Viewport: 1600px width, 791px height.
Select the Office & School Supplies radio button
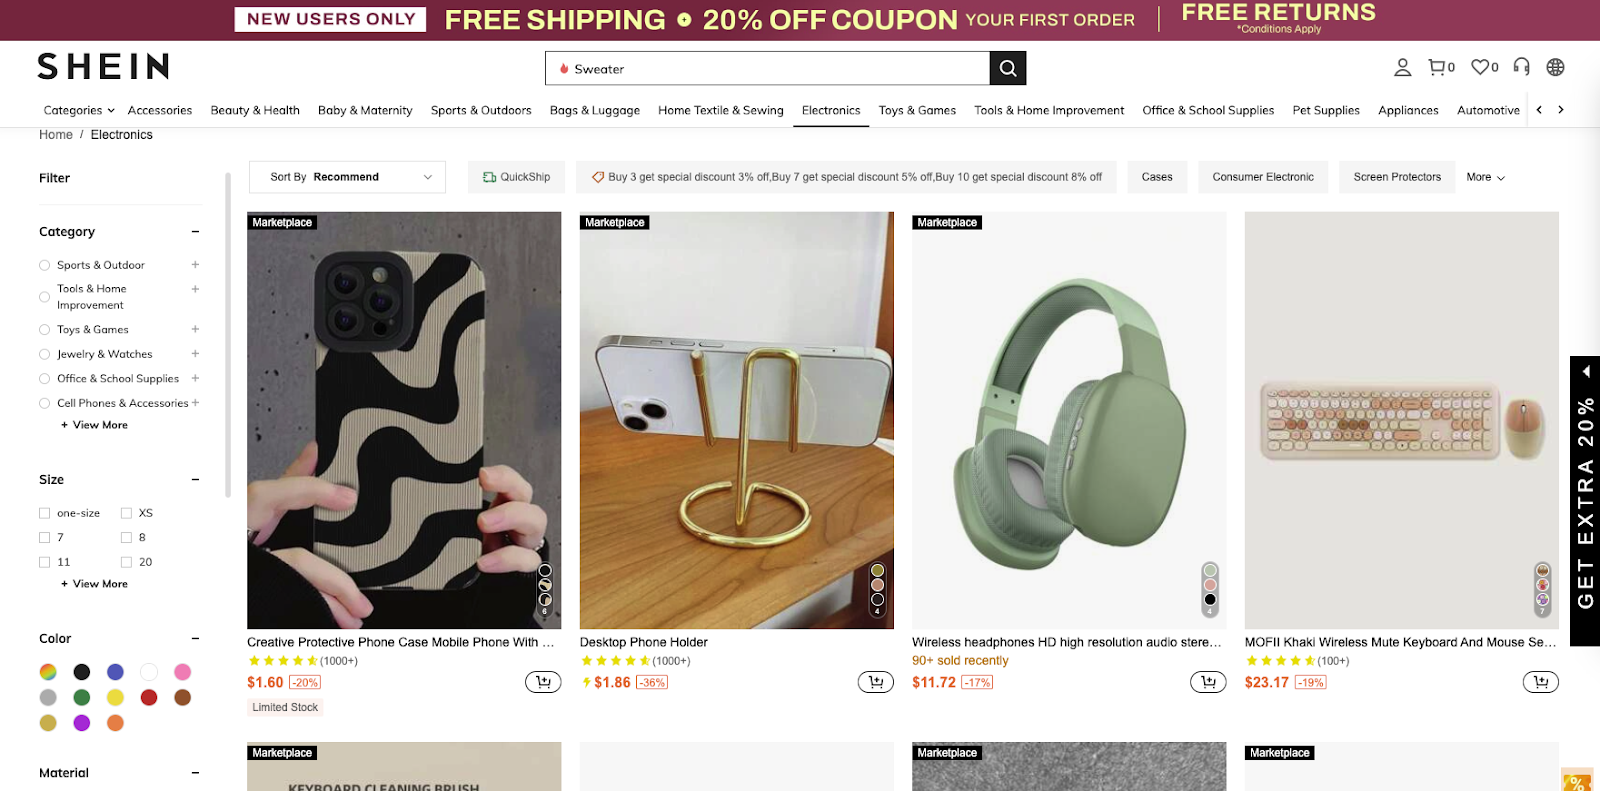coord(44,378)
